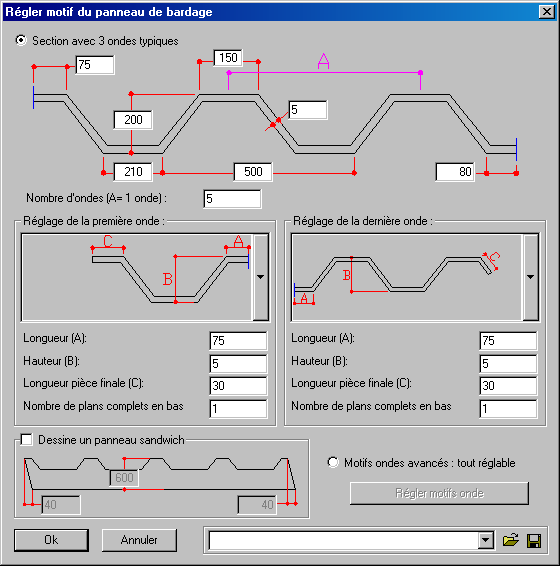Click the Ok button
The height and width of the screenshot is (566, 560).
point(51,540)
